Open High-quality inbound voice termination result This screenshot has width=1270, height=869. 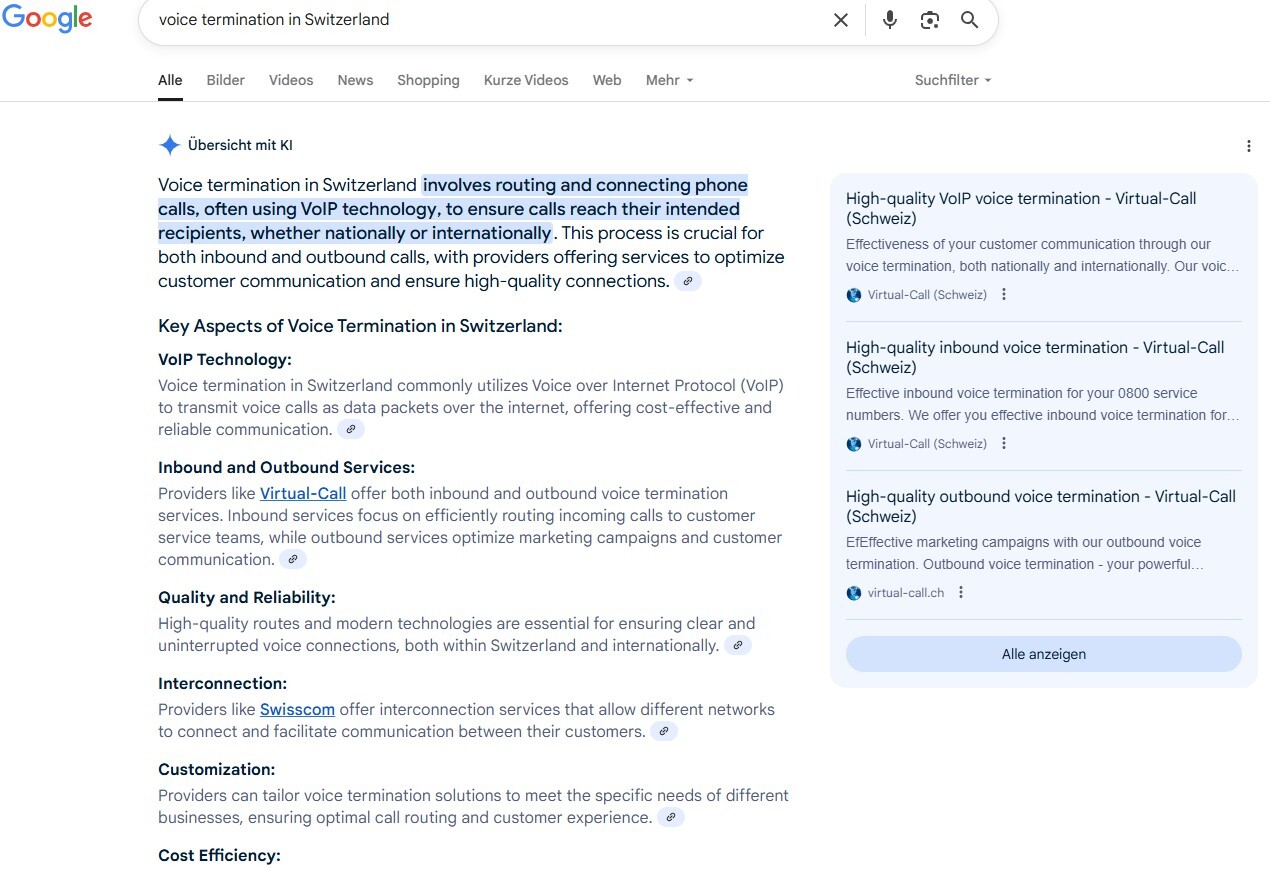tap(1034, 357)
